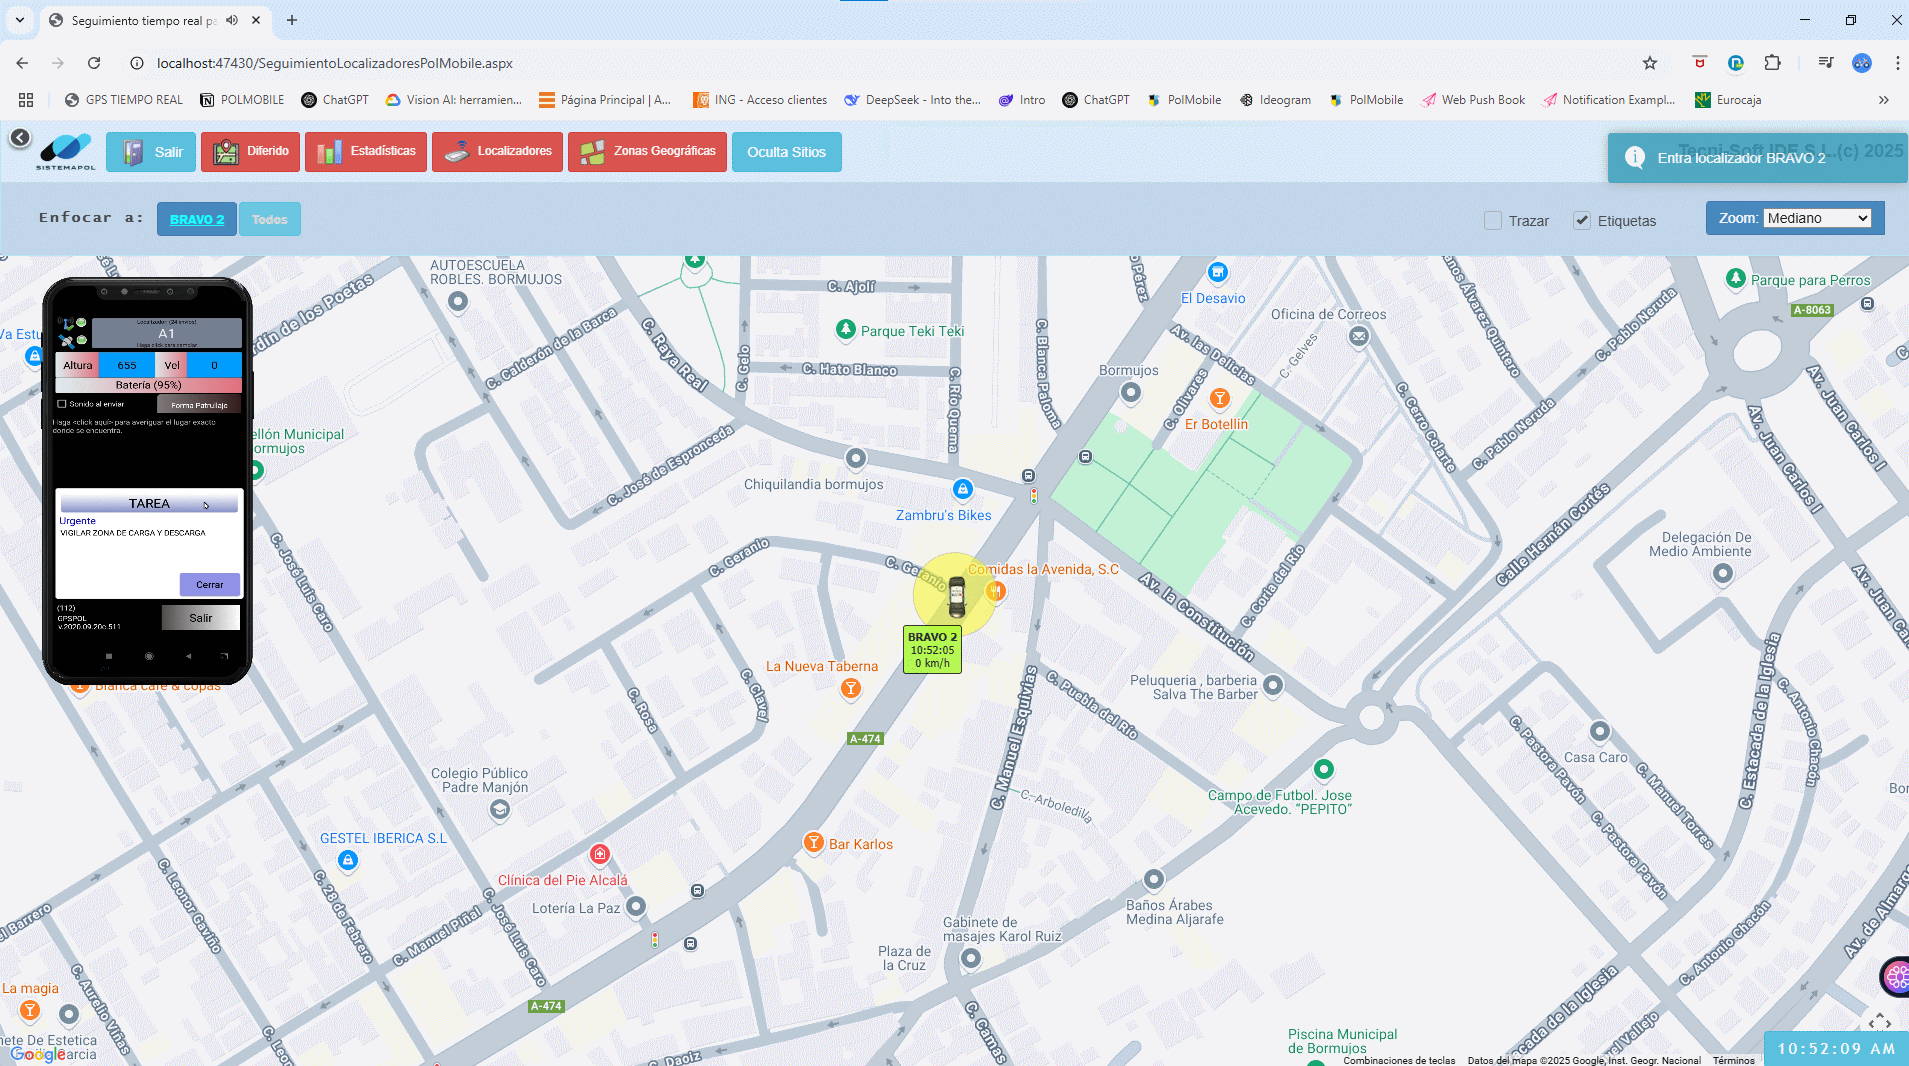
Task: Open the Zonas Geográficas menu
Action: tap(647, 152)
